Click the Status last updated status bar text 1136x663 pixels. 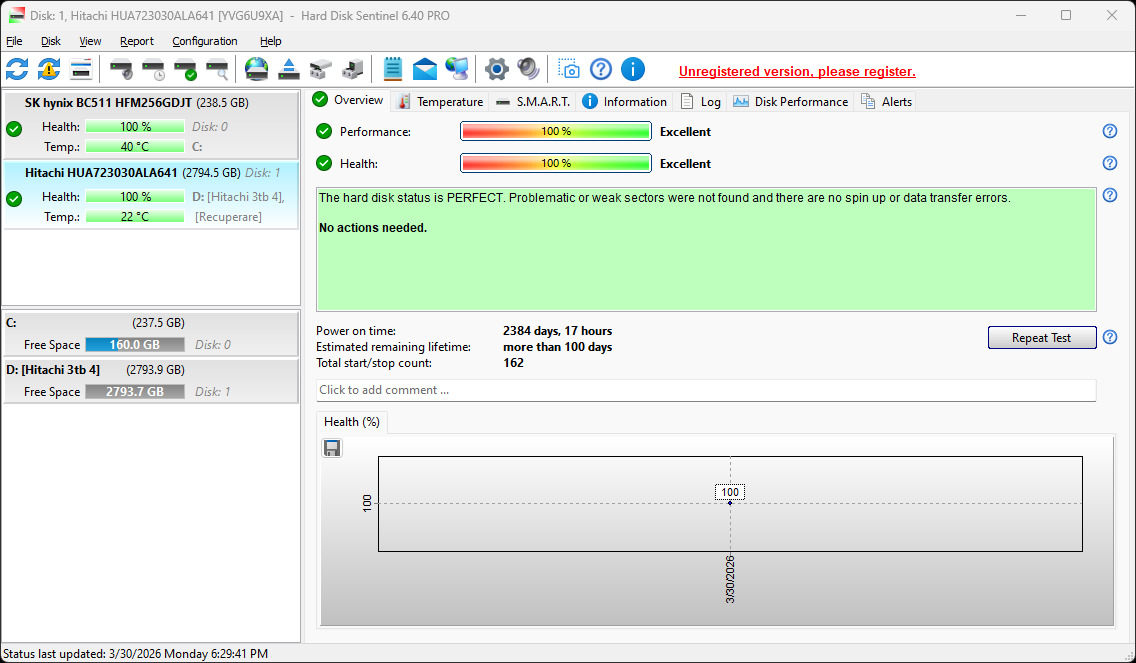pyautogui.click(x=135, y=654)
